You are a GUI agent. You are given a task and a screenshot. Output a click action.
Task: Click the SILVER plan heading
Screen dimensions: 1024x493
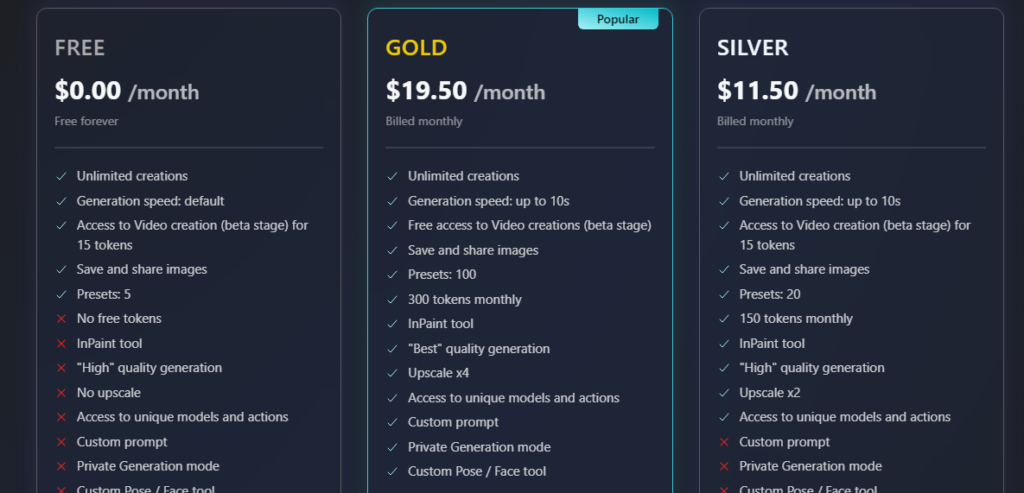752,48
